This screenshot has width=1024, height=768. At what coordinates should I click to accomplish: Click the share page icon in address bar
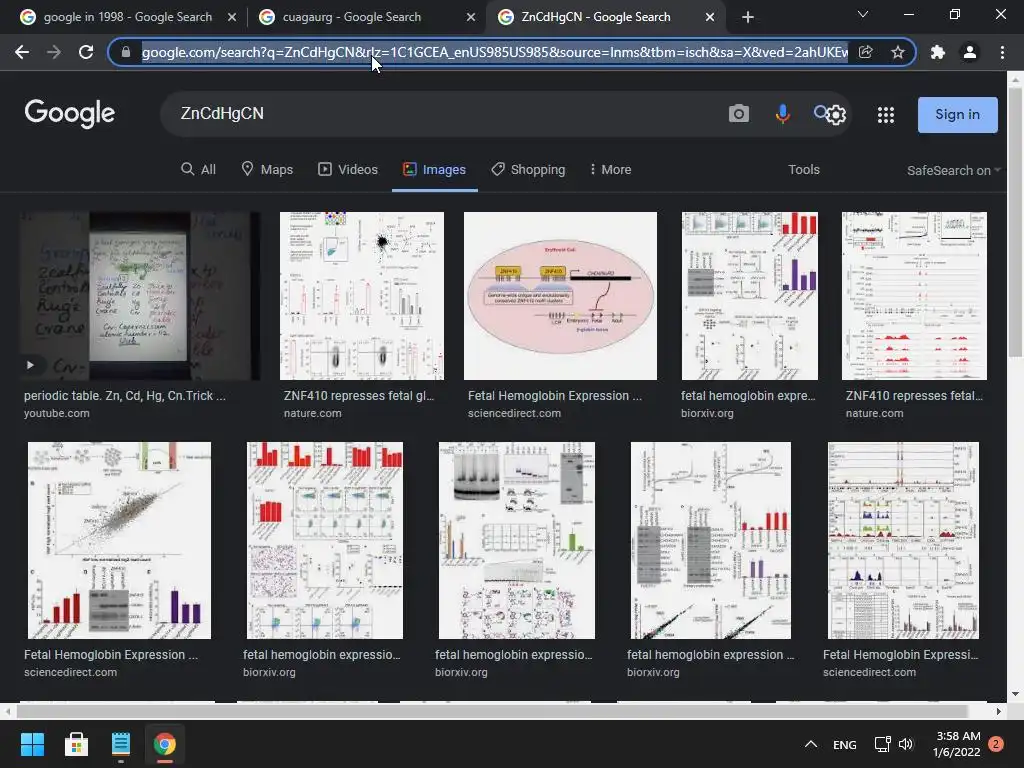click(865, 52)
